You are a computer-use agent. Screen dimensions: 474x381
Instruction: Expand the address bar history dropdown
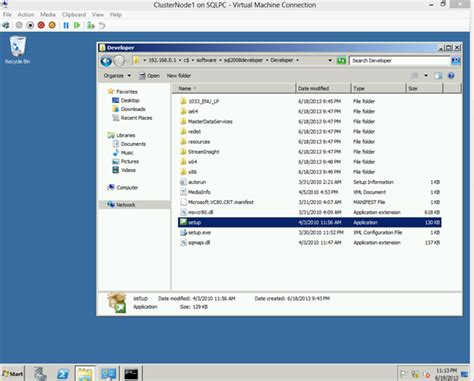pos(330,60)
